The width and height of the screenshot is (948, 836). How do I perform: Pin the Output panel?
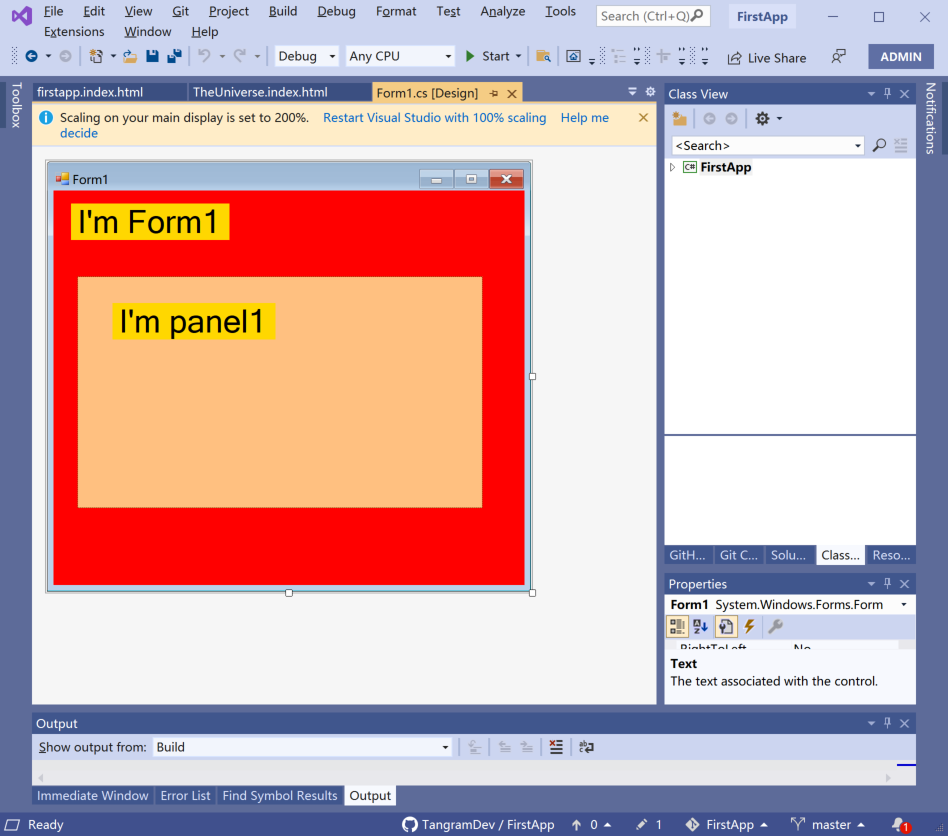888,723
